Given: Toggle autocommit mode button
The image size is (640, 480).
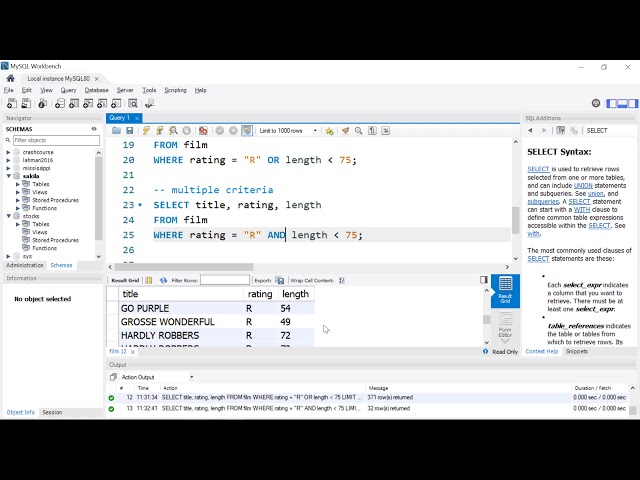Looking at the screenshot, I should [x=247, y=131].
